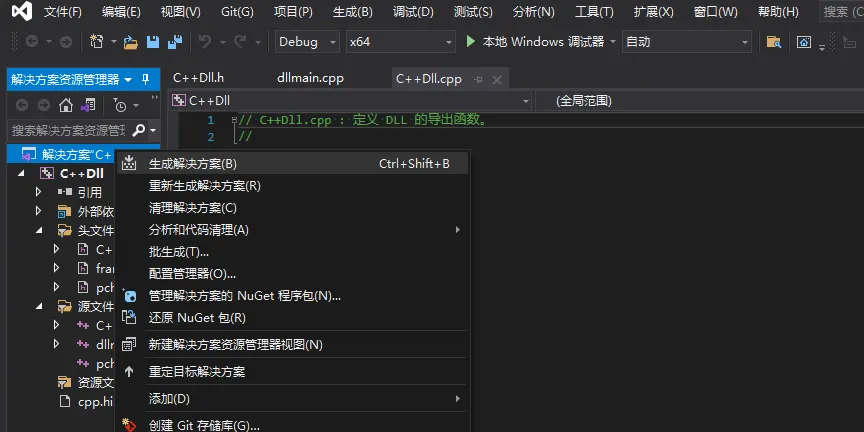864x432 pixels.
Task: Click the undo arrow icon
Action: click(205, 42)
